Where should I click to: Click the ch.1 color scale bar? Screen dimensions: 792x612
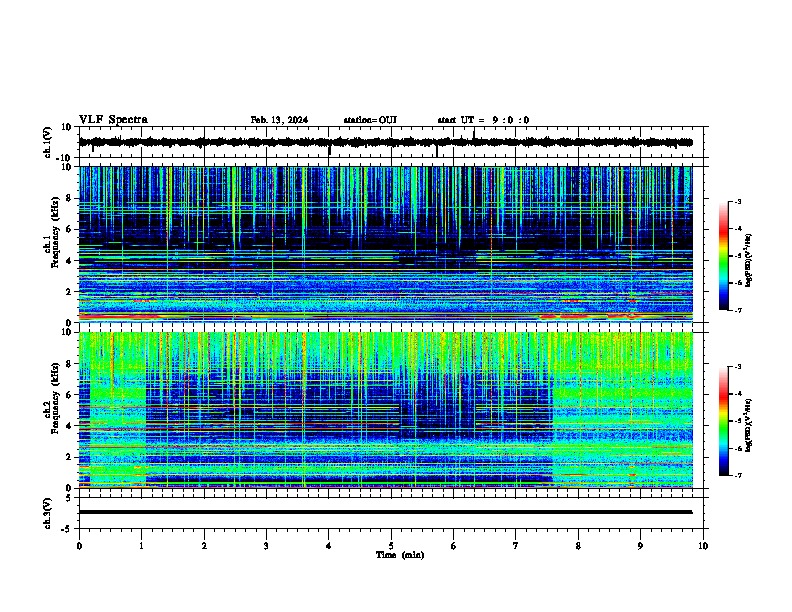coord(724,256)
